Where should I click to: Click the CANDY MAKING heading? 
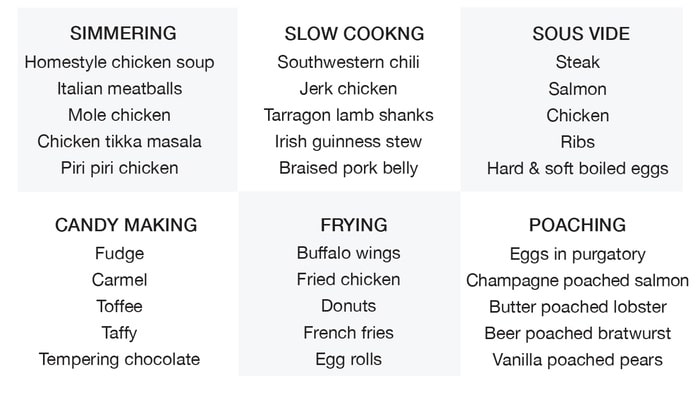click(x=126, y=225)
